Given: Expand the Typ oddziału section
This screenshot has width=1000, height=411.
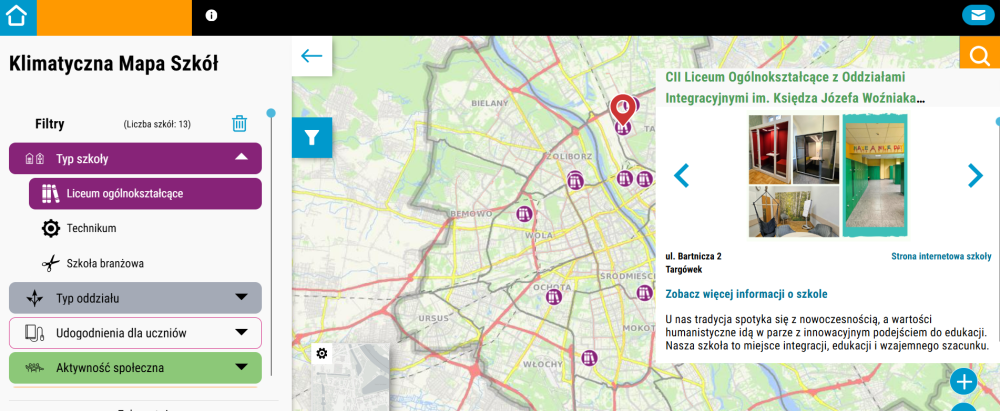Looking at the screenshot, I should pos(241,297).
